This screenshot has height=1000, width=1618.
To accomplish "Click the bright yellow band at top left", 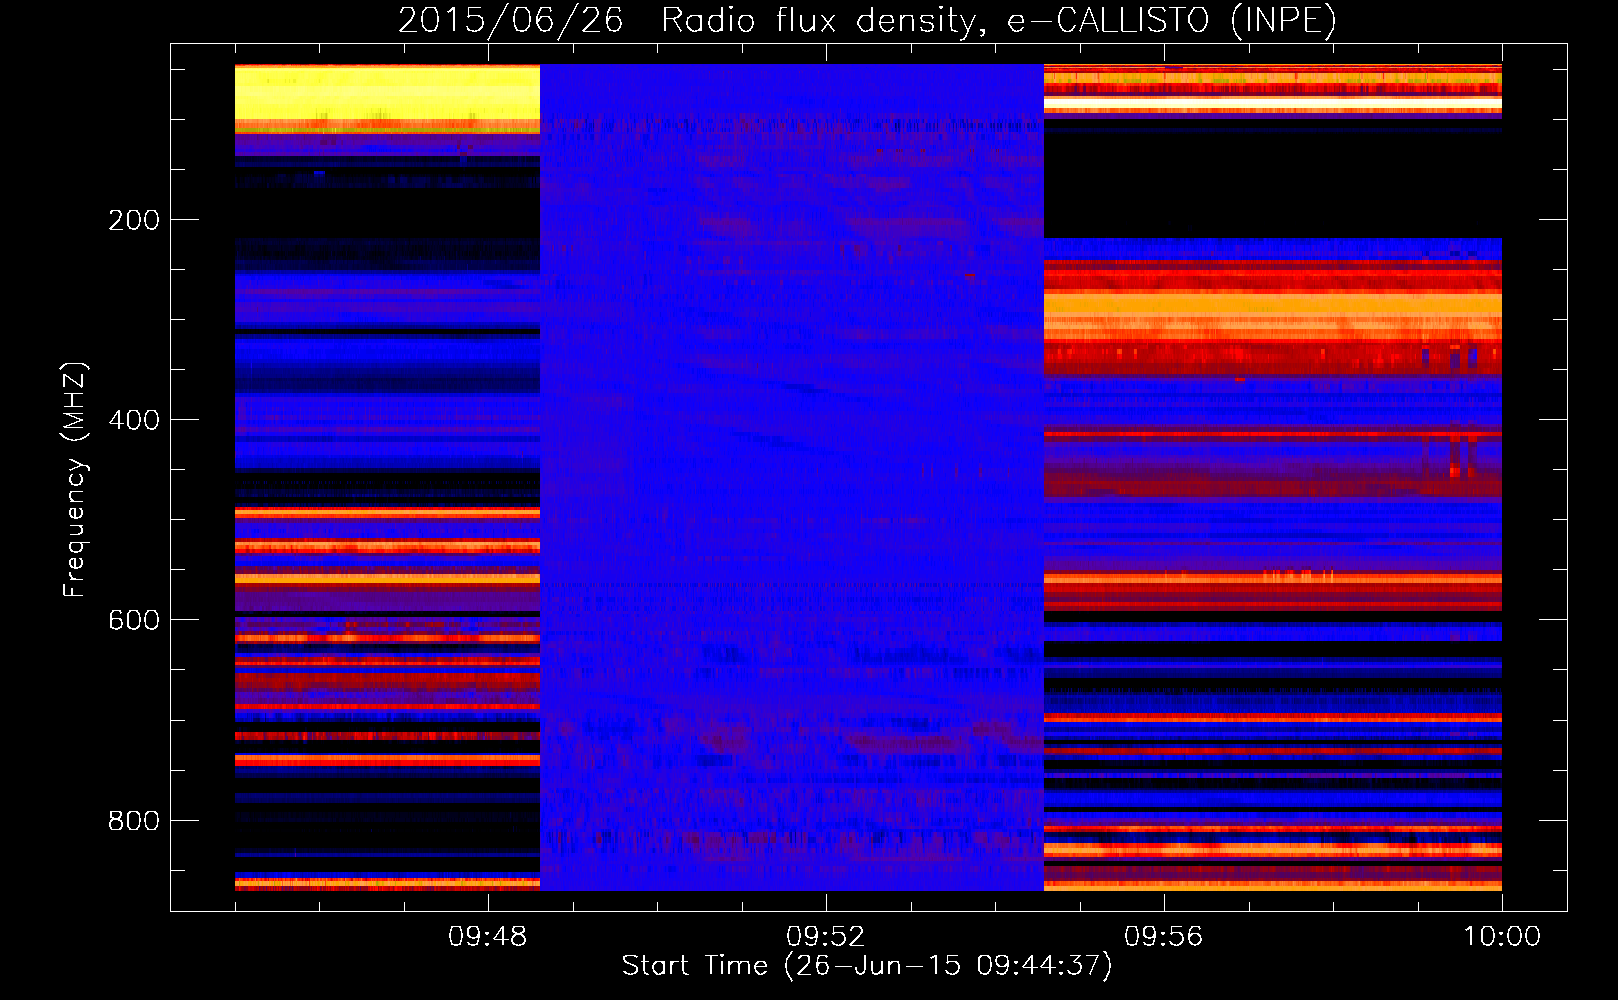I will pos(387,94).
